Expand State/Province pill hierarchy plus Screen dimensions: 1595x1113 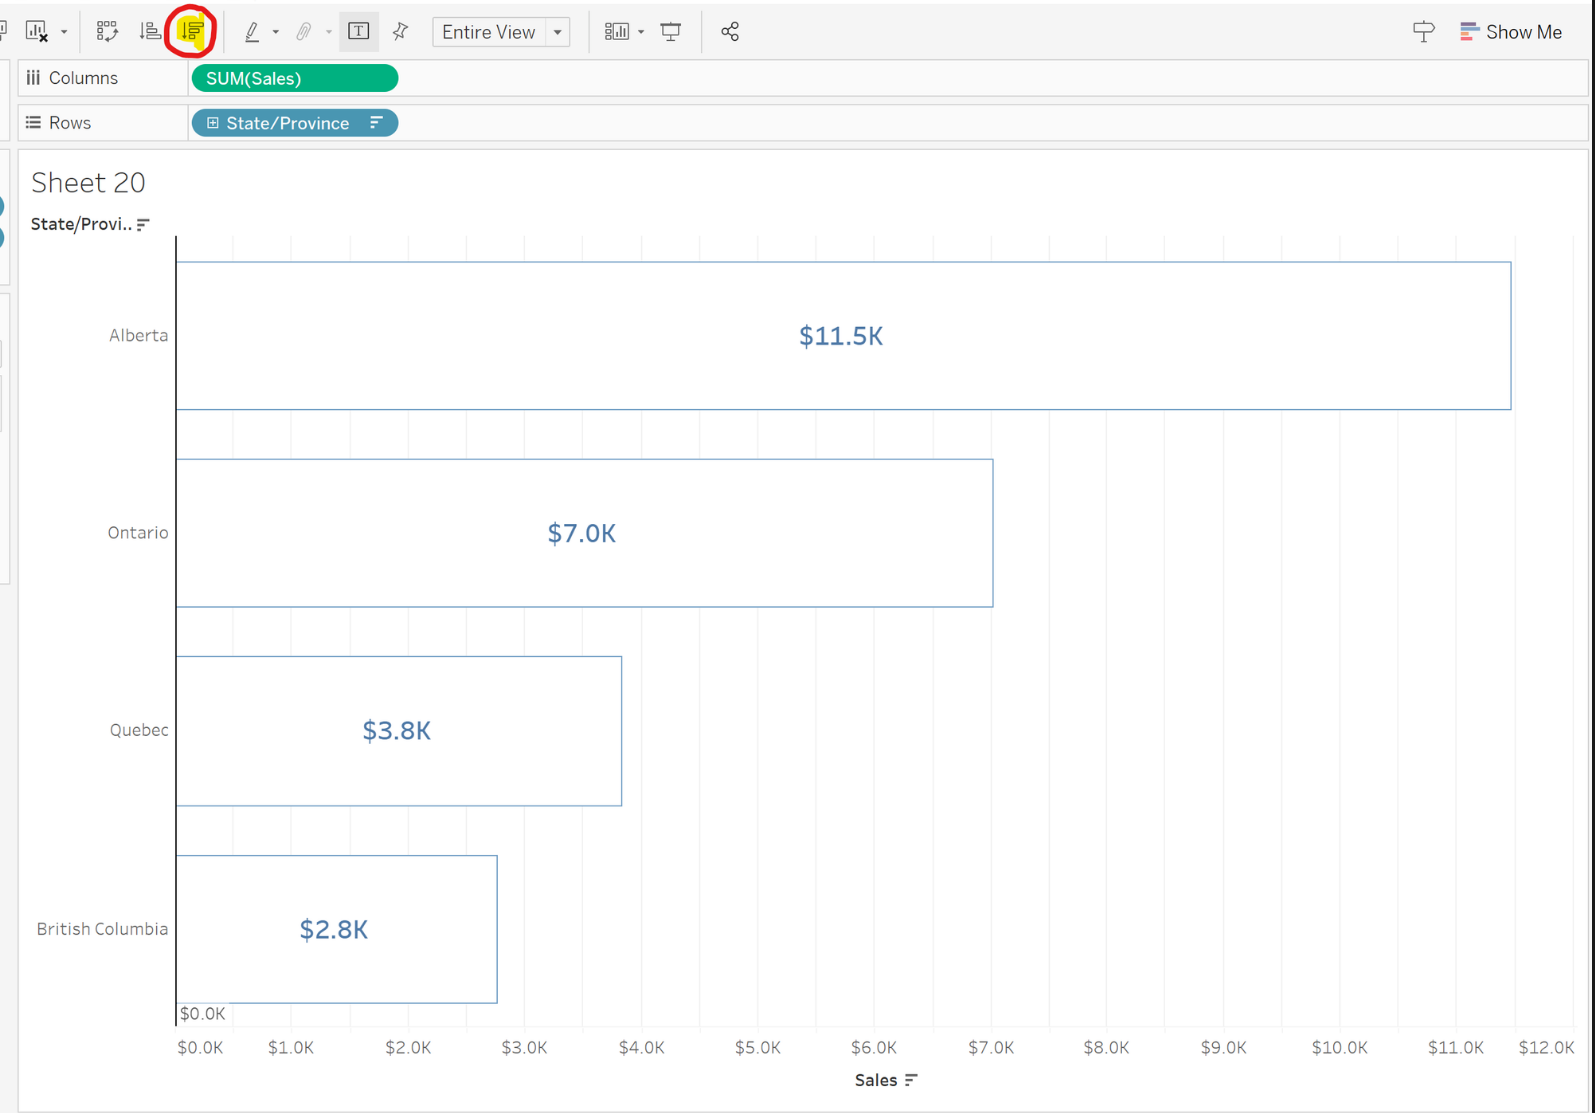coord(212,123)
